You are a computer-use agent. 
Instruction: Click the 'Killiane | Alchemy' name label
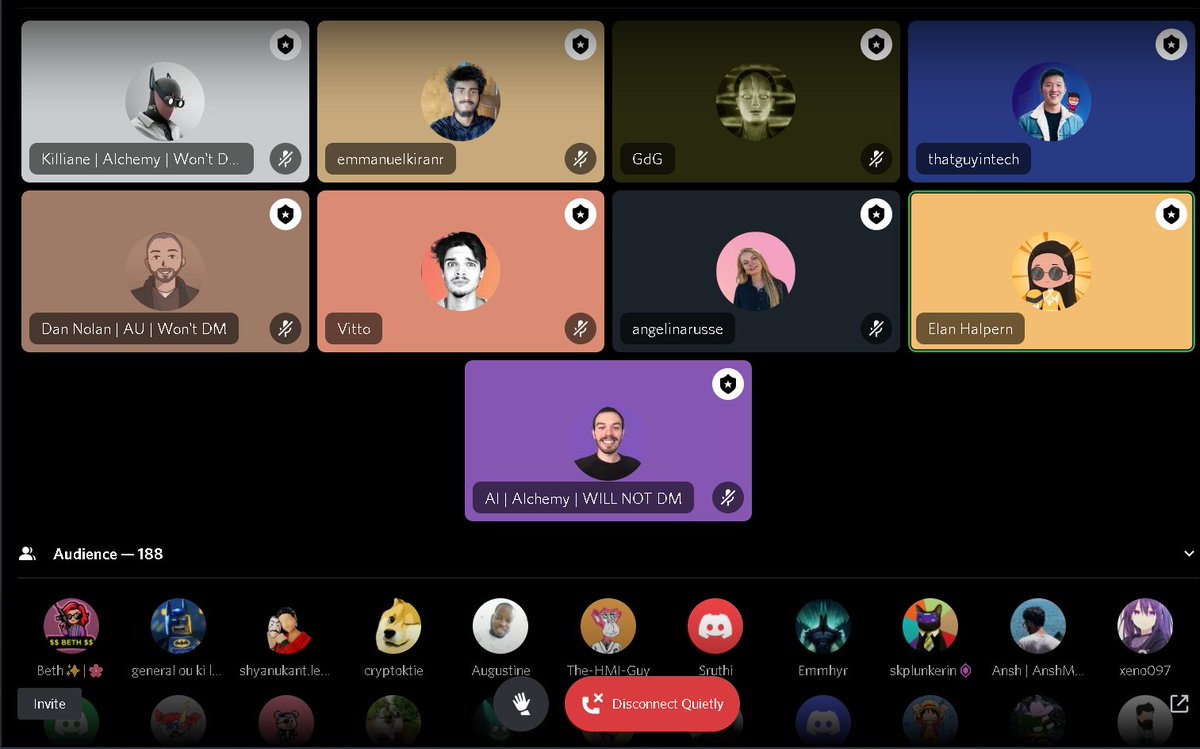coord(141,159)
